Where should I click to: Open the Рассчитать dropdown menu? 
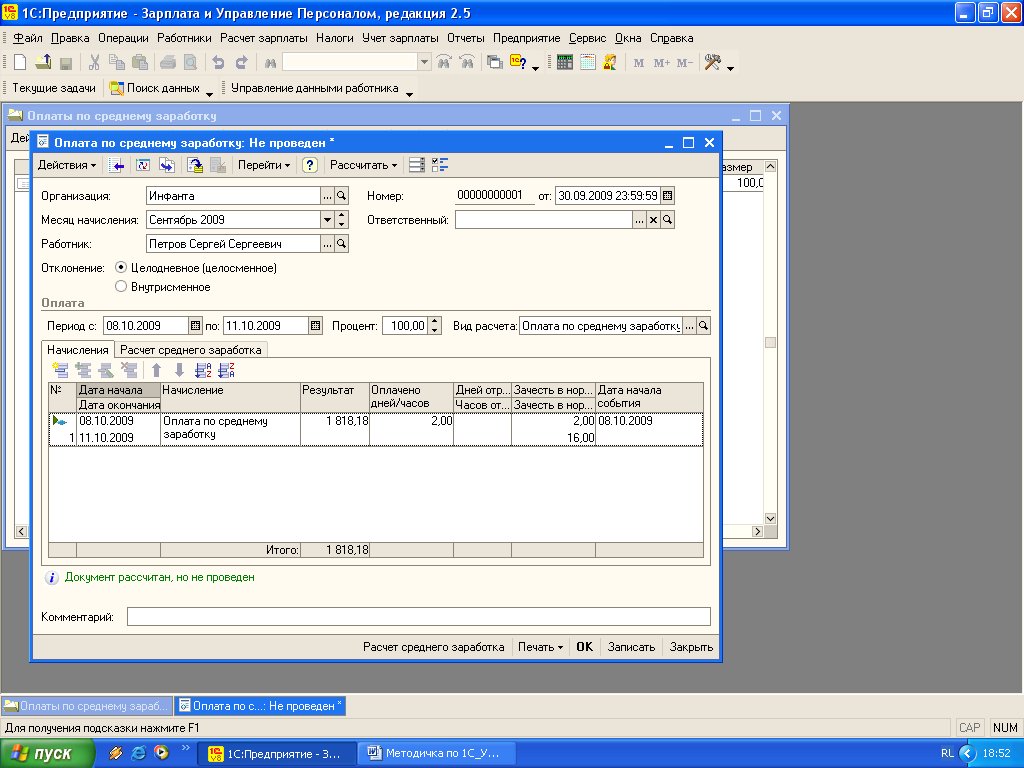coord(364,165)
